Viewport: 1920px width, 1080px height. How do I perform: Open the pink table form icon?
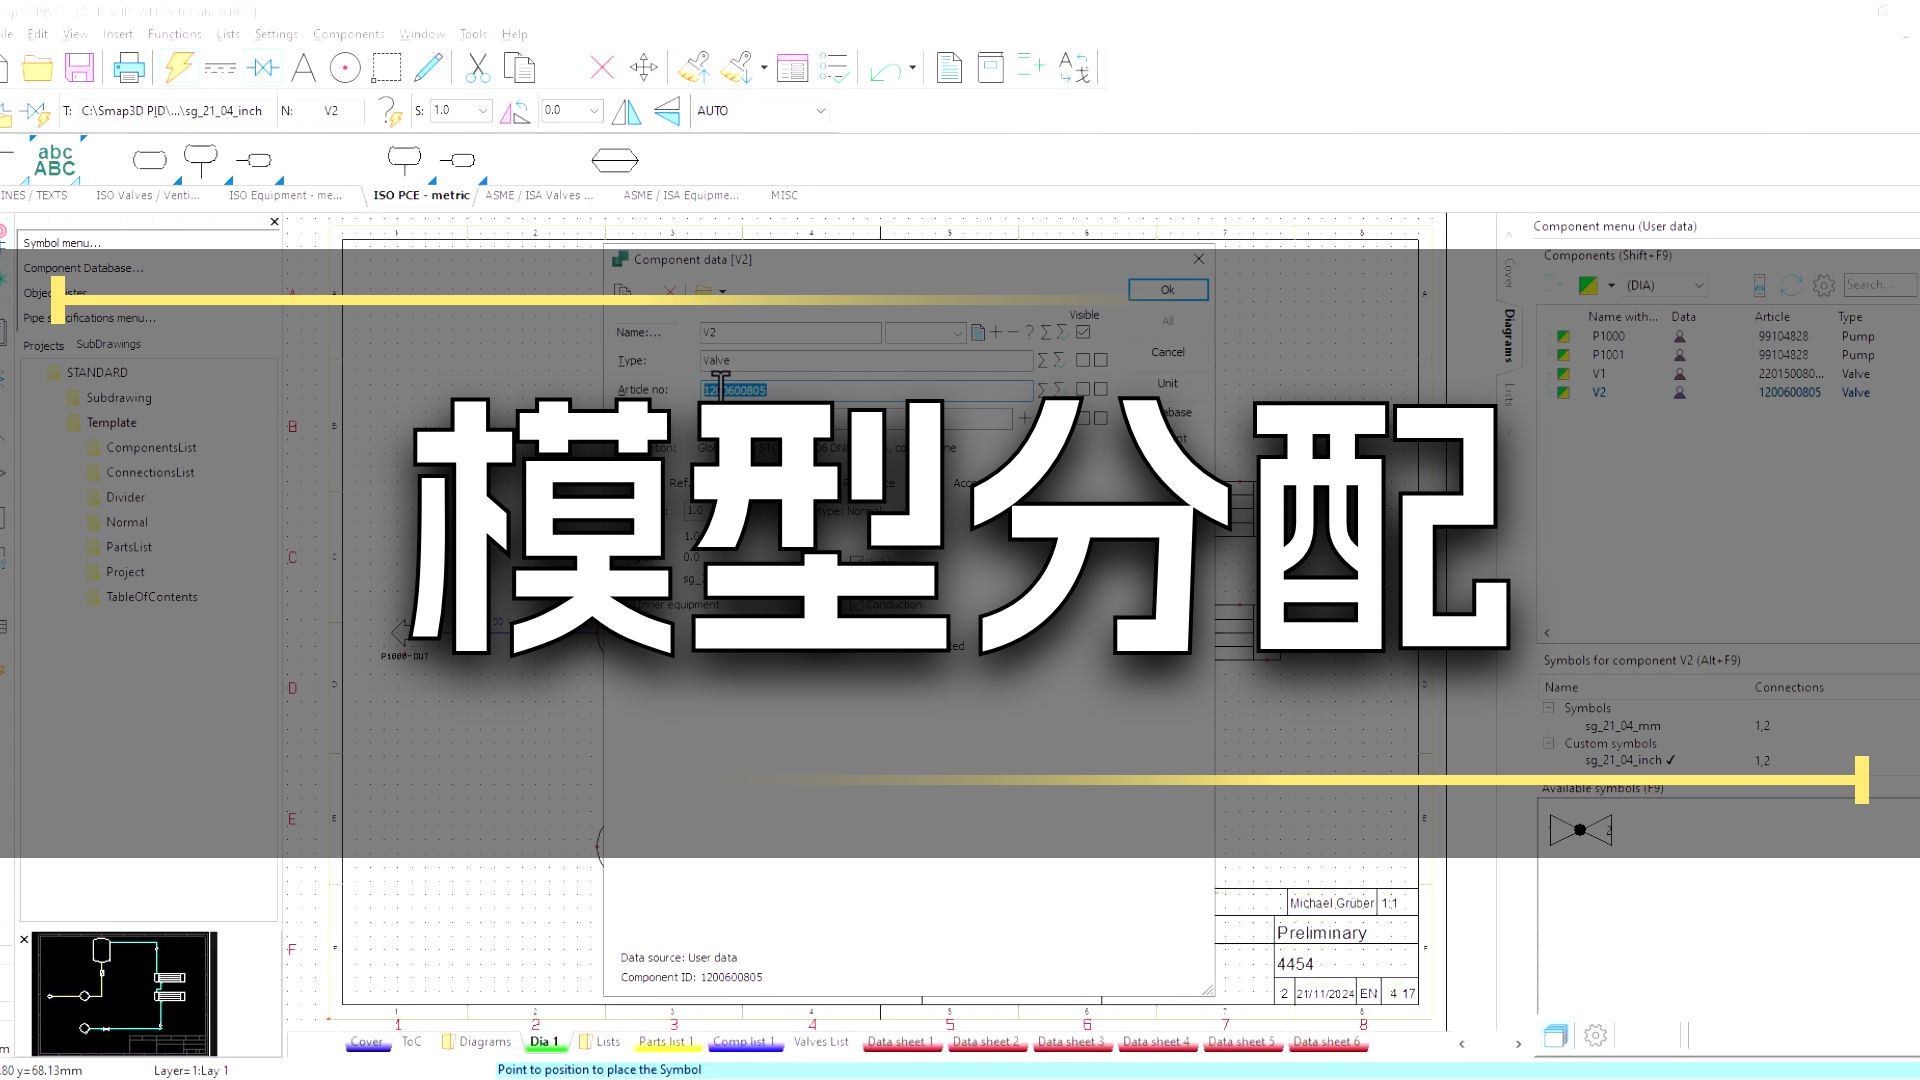pyautogui.click(x=792, y=68)
